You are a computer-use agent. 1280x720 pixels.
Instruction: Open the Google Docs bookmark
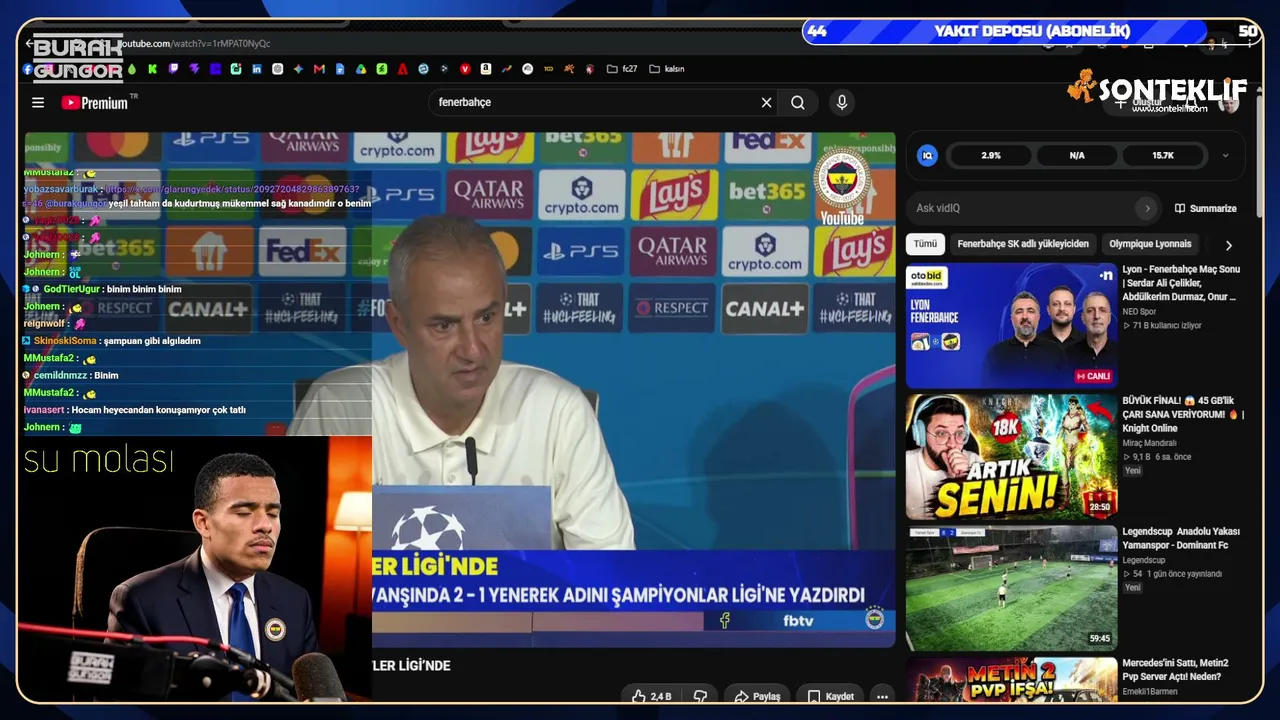[340, 69]
